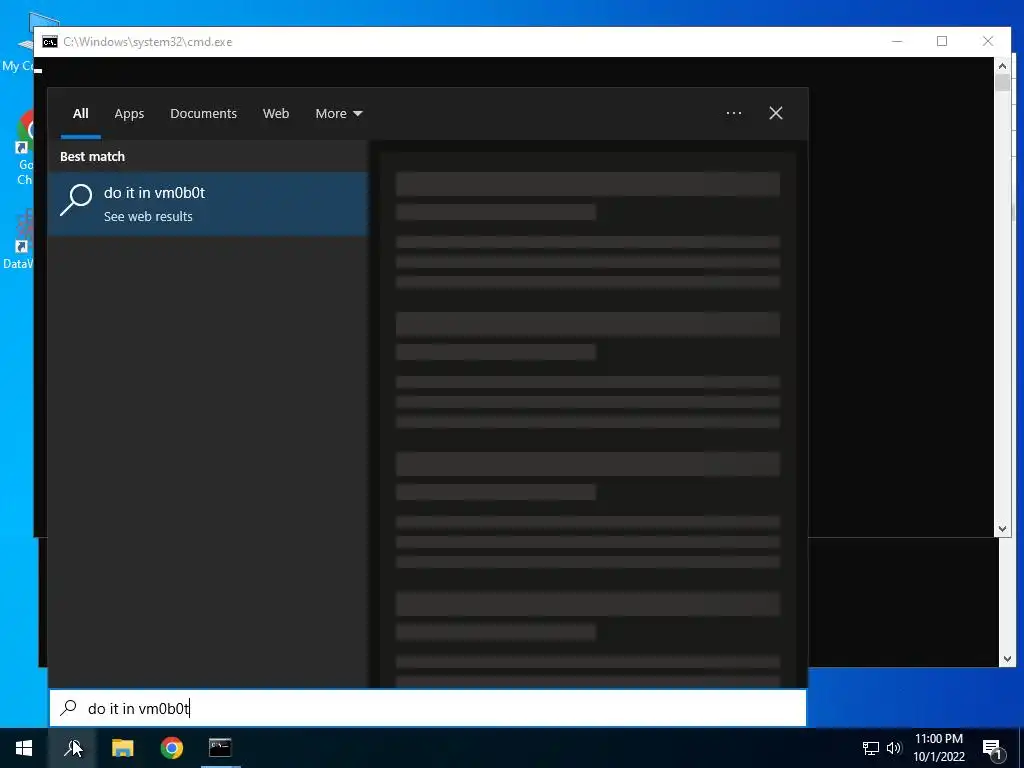Open the volume speaker tray icon
The width and height of the screenshot is (1024, 768).
tap(894, 748)
